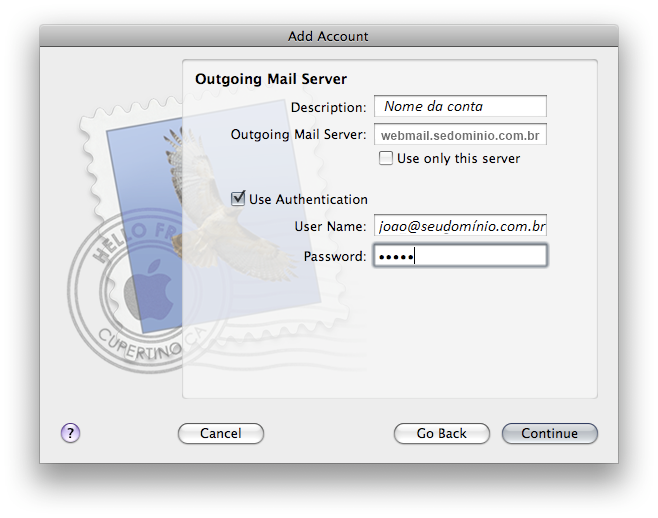Open the help question mark button
The height and width of the screenshot is (518, 658).
click(x=70, y=433)
